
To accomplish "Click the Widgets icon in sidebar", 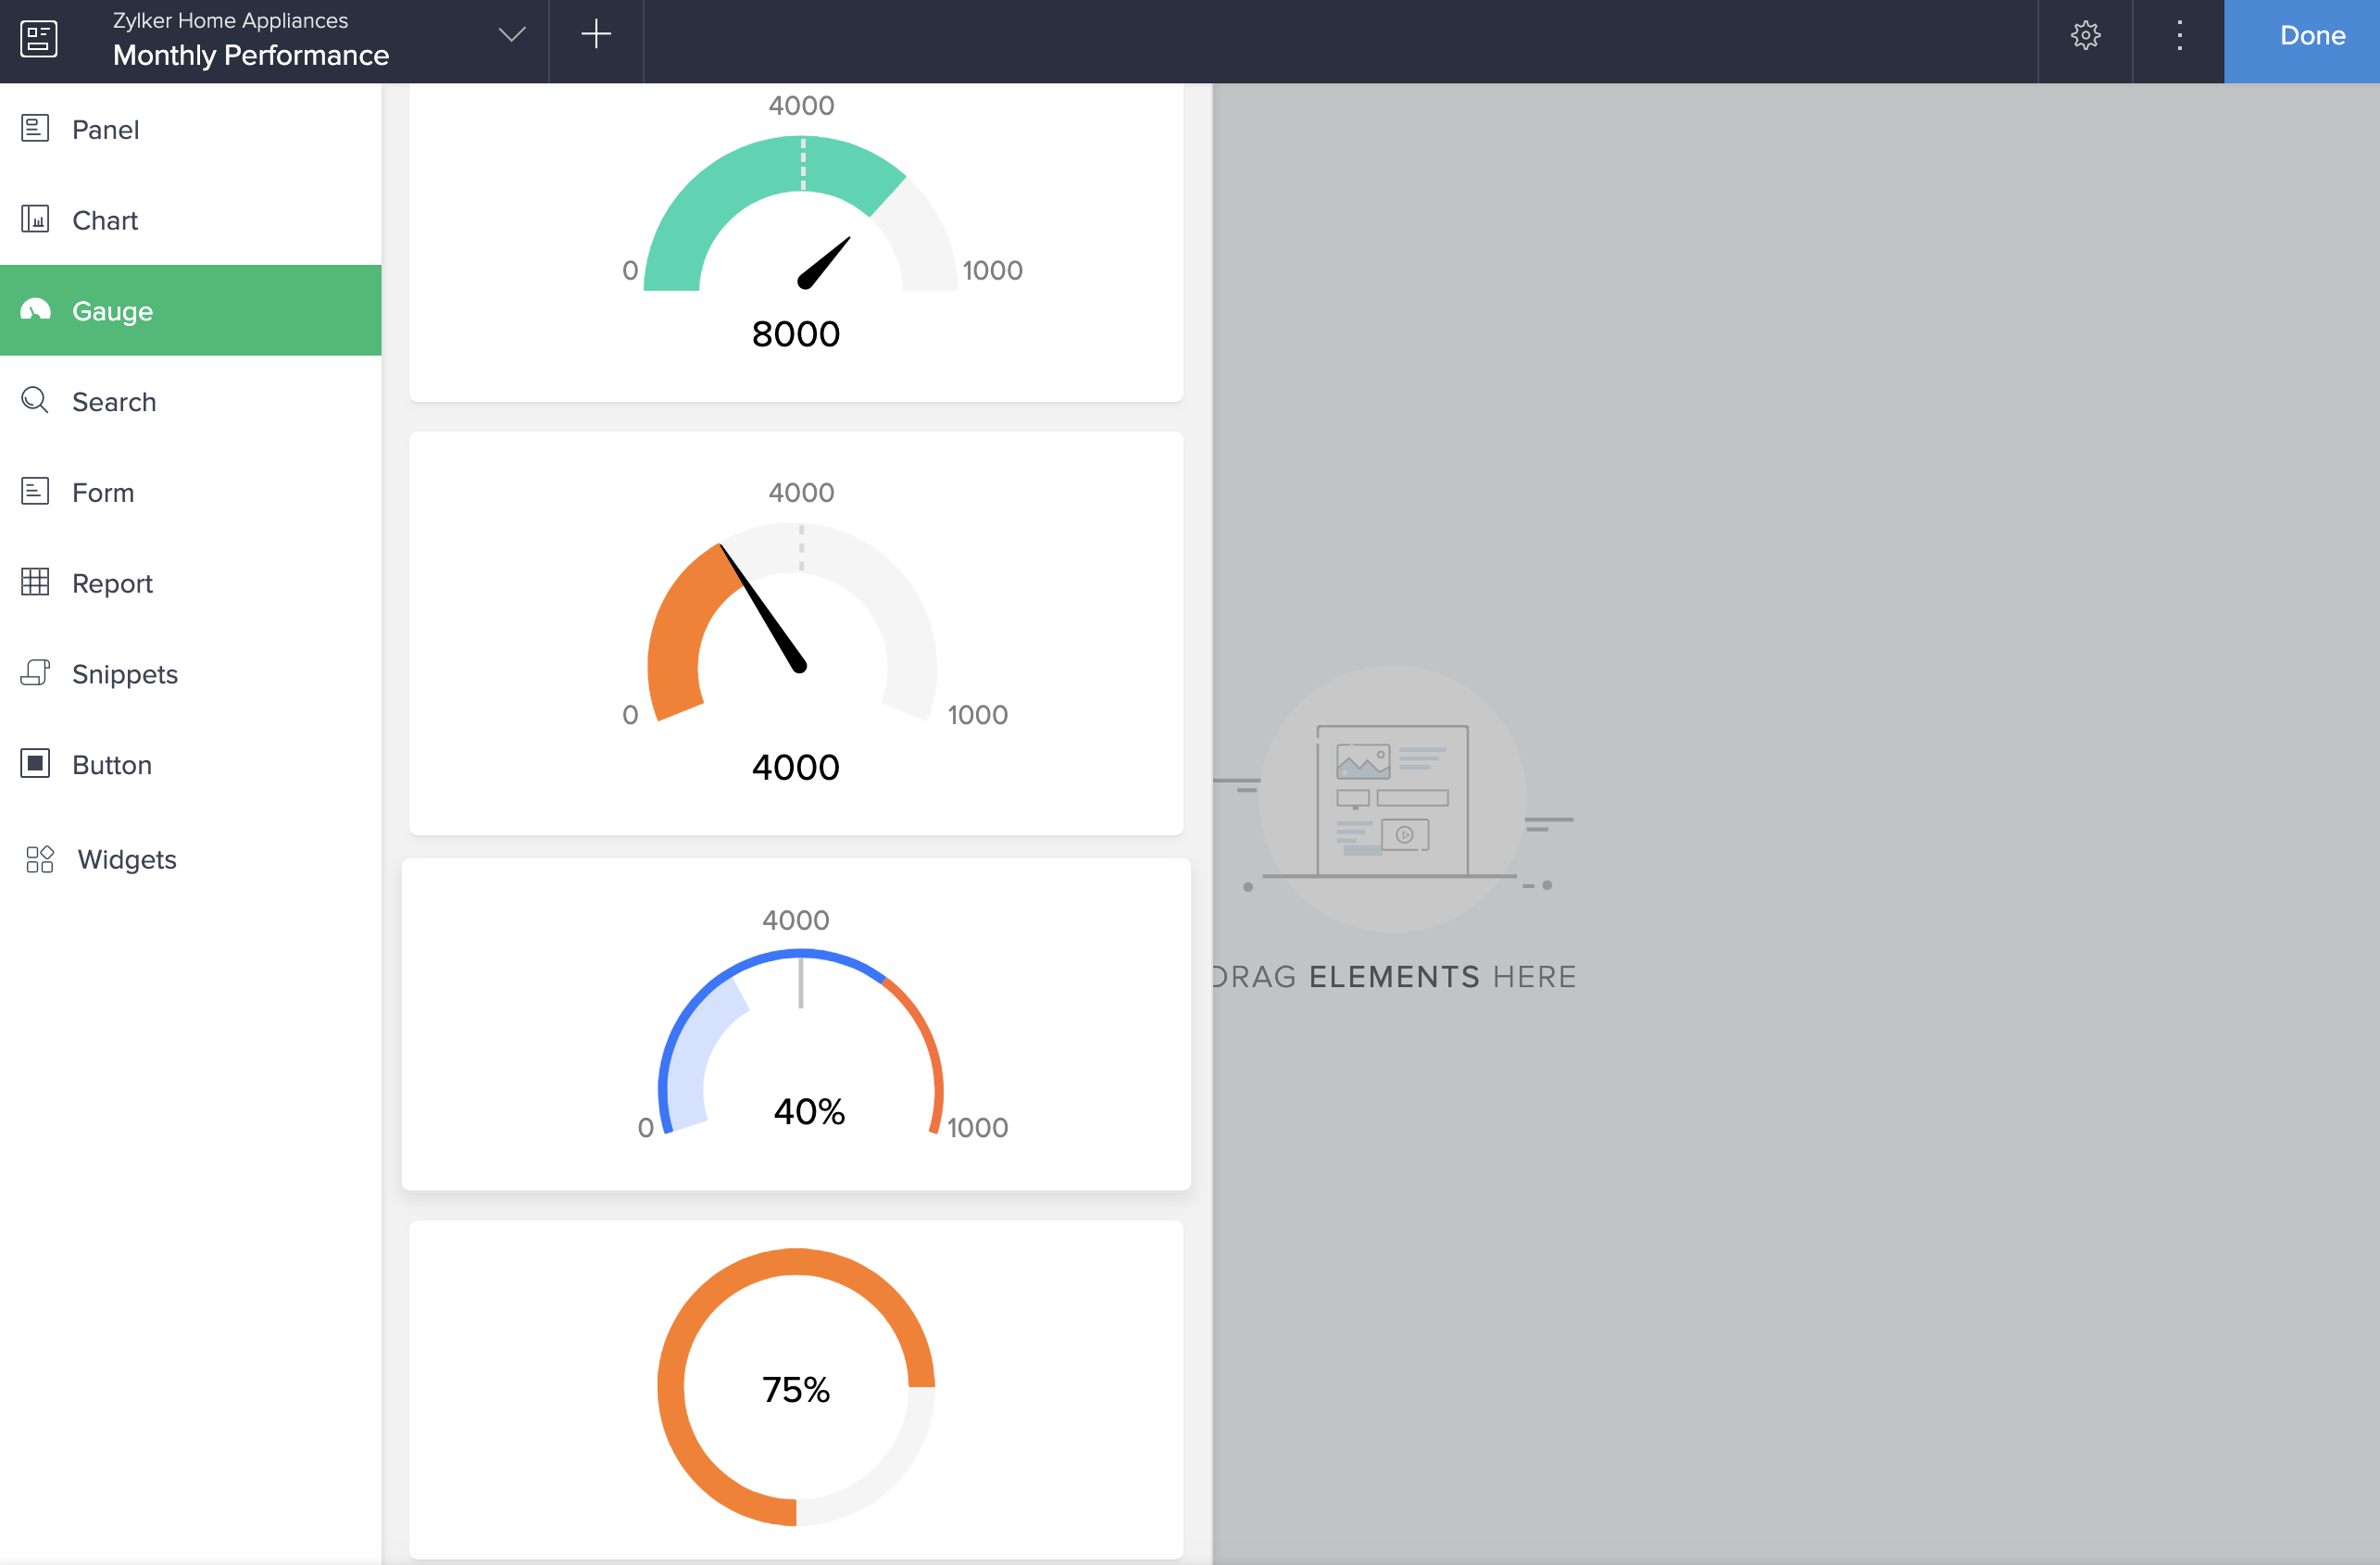I will [x=40, y=859].
